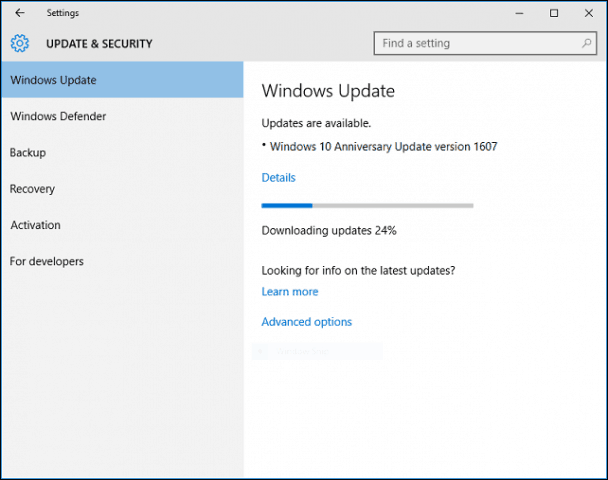Click Windows 10 Anniversary Update version 1607
Screen dimensions: 608x480
(383, 147)
